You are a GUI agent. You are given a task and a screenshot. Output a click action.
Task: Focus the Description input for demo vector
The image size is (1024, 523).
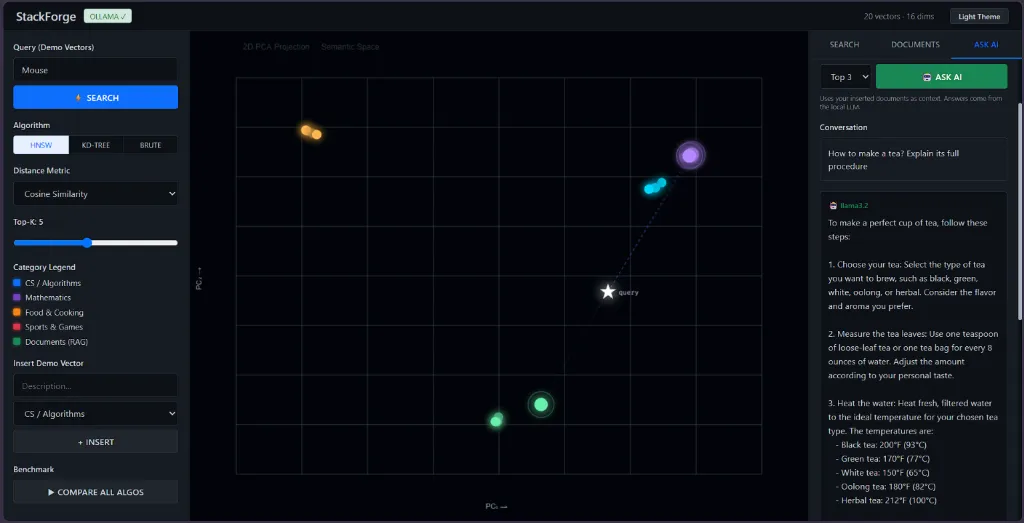click(95, 386)
